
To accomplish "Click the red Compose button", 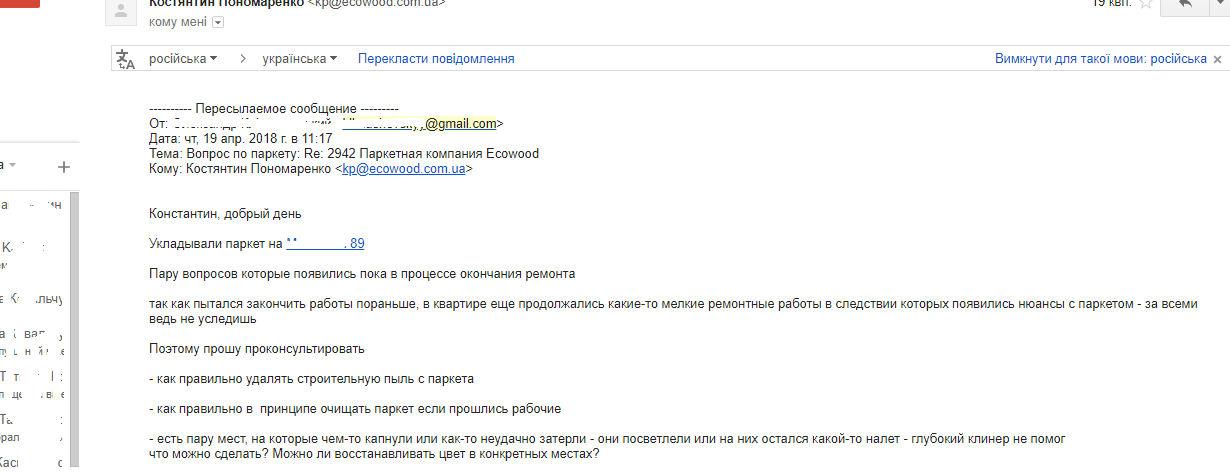I will pyautogui.click(x=19, y=4).
